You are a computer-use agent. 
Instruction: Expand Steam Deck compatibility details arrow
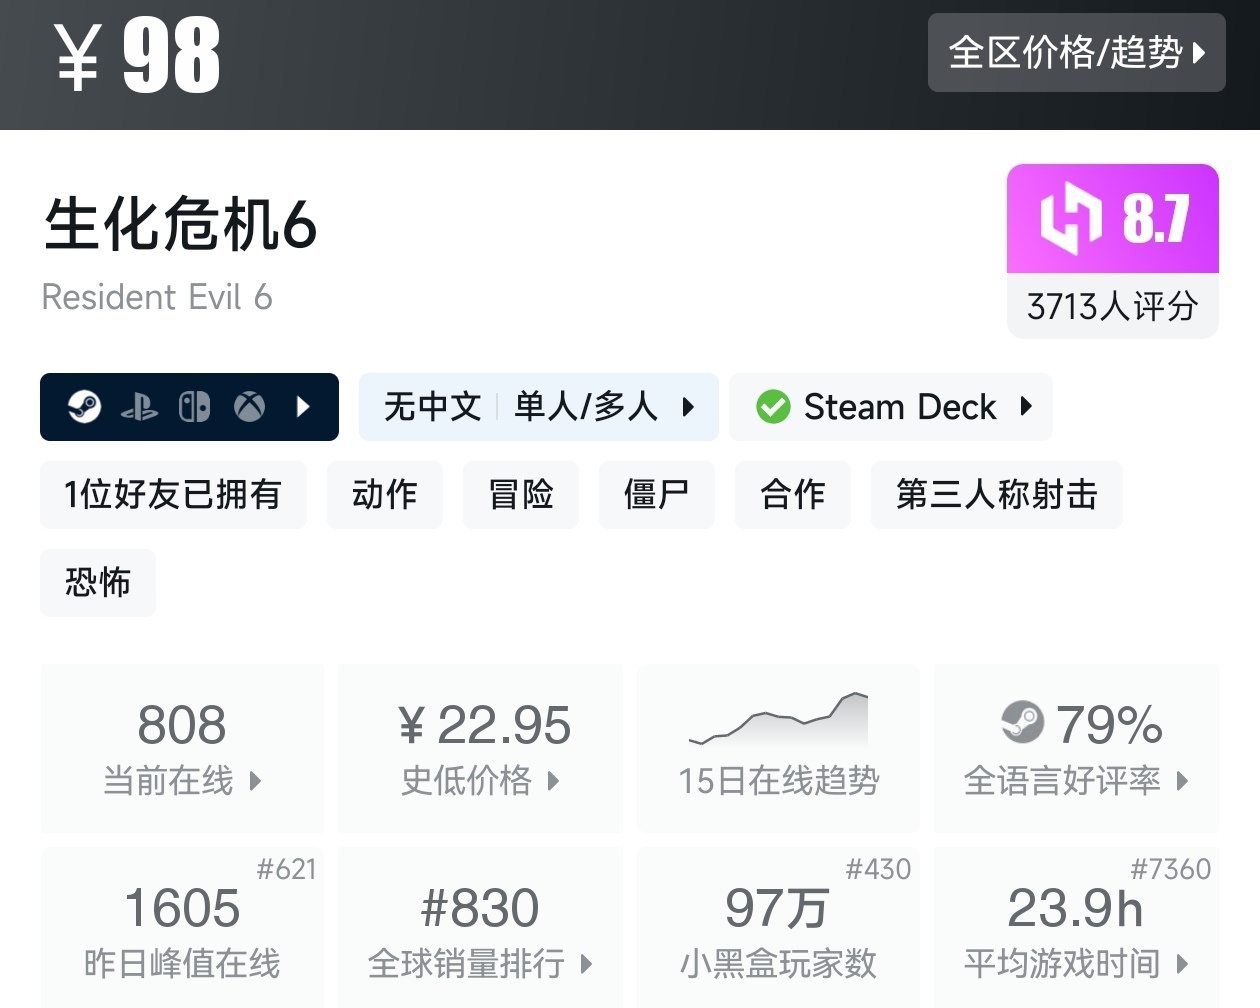(x=1026, y=407)
